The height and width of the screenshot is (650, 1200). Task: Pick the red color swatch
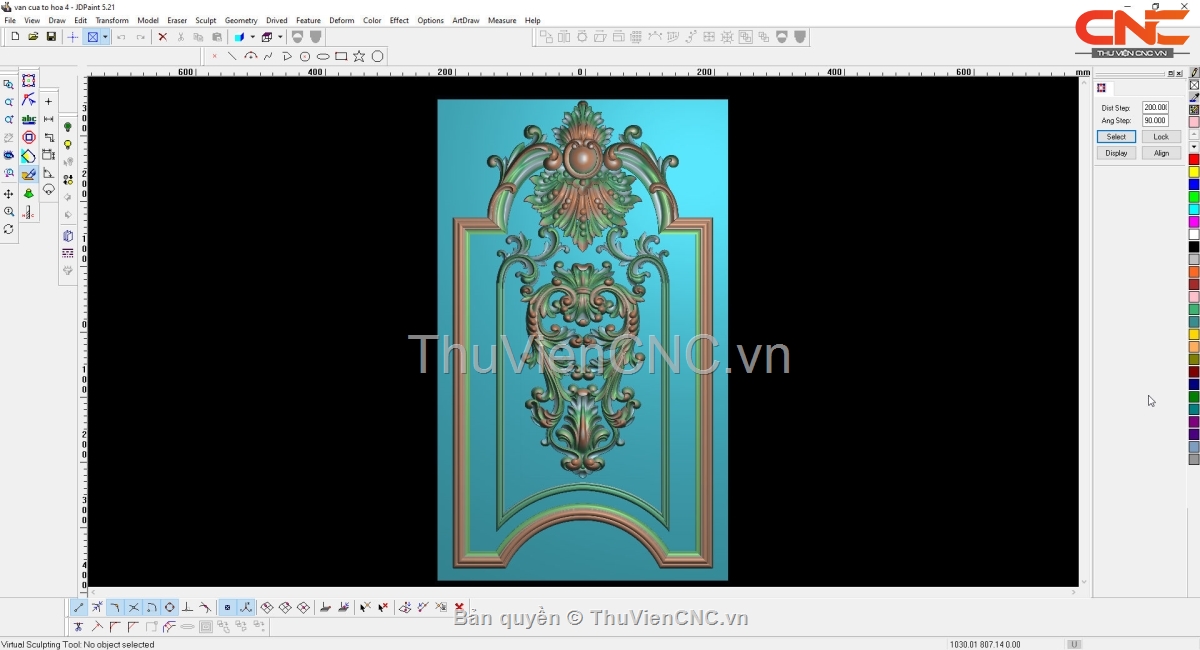[x=1193, y=160]
